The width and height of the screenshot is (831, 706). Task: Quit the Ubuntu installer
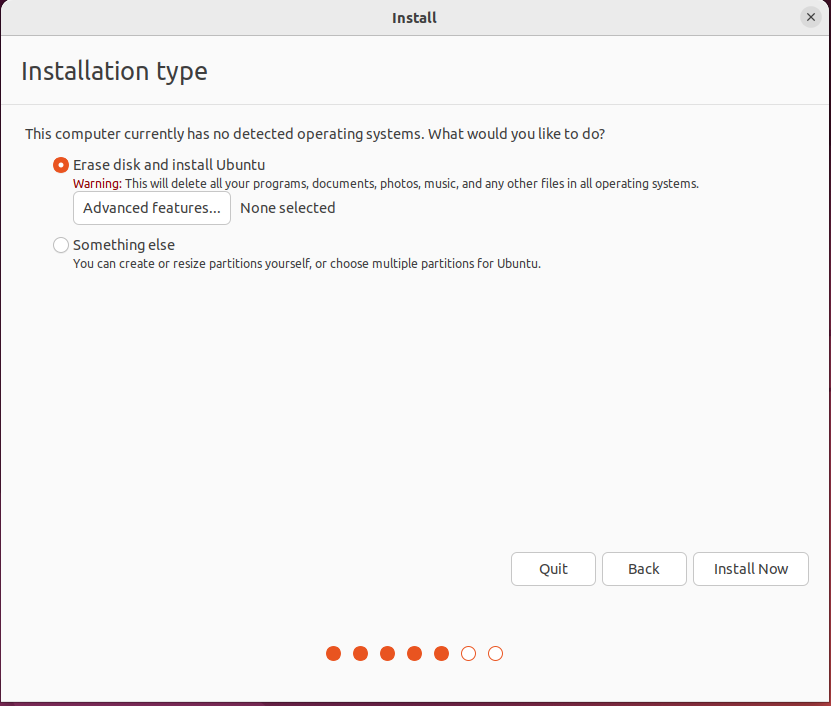coord(553,569)
